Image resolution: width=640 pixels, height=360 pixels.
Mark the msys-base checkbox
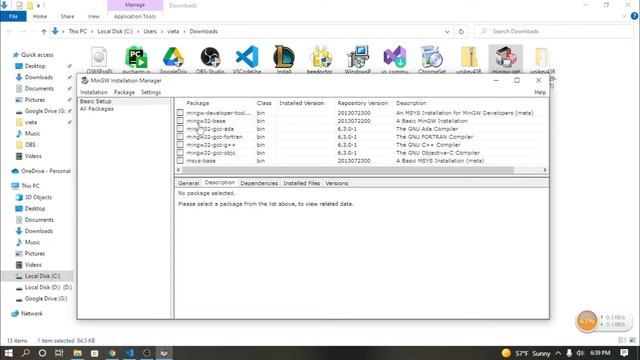pyautogui.click(x=180, y=160)
